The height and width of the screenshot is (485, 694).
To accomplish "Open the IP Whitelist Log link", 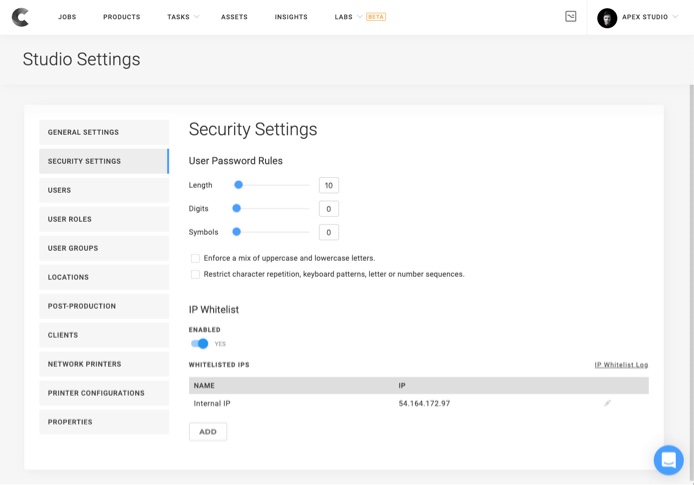I will click(621, 365).
